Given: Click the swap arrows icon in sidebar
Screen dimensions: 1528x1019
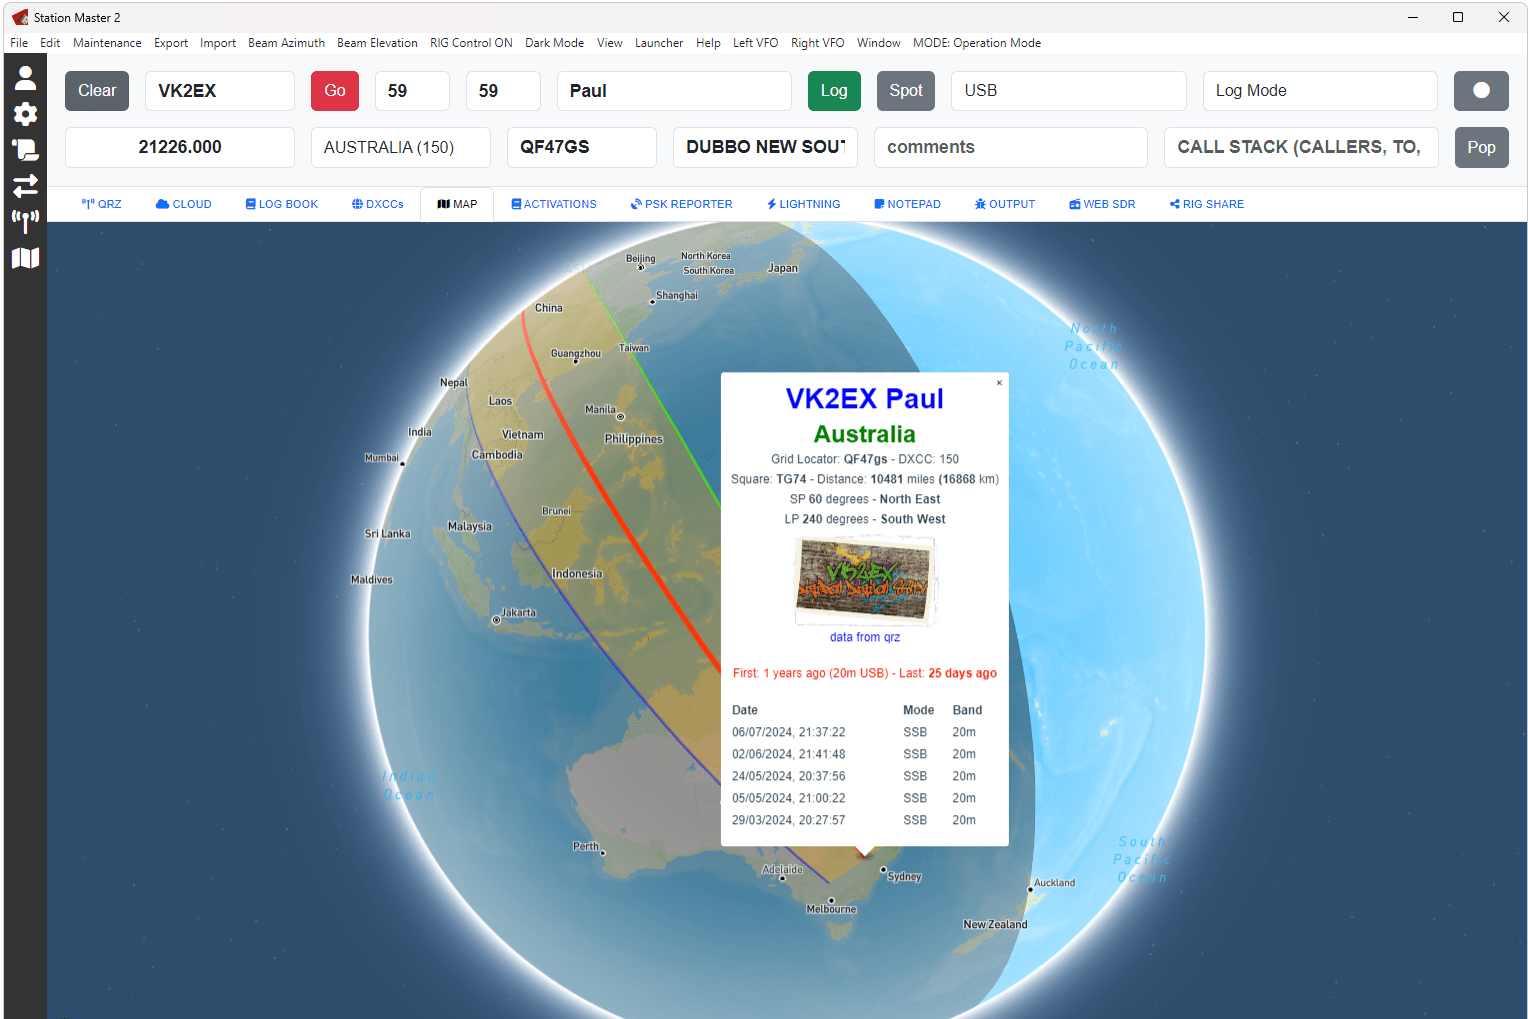Looking at the screenshot, I should point(25,186).
